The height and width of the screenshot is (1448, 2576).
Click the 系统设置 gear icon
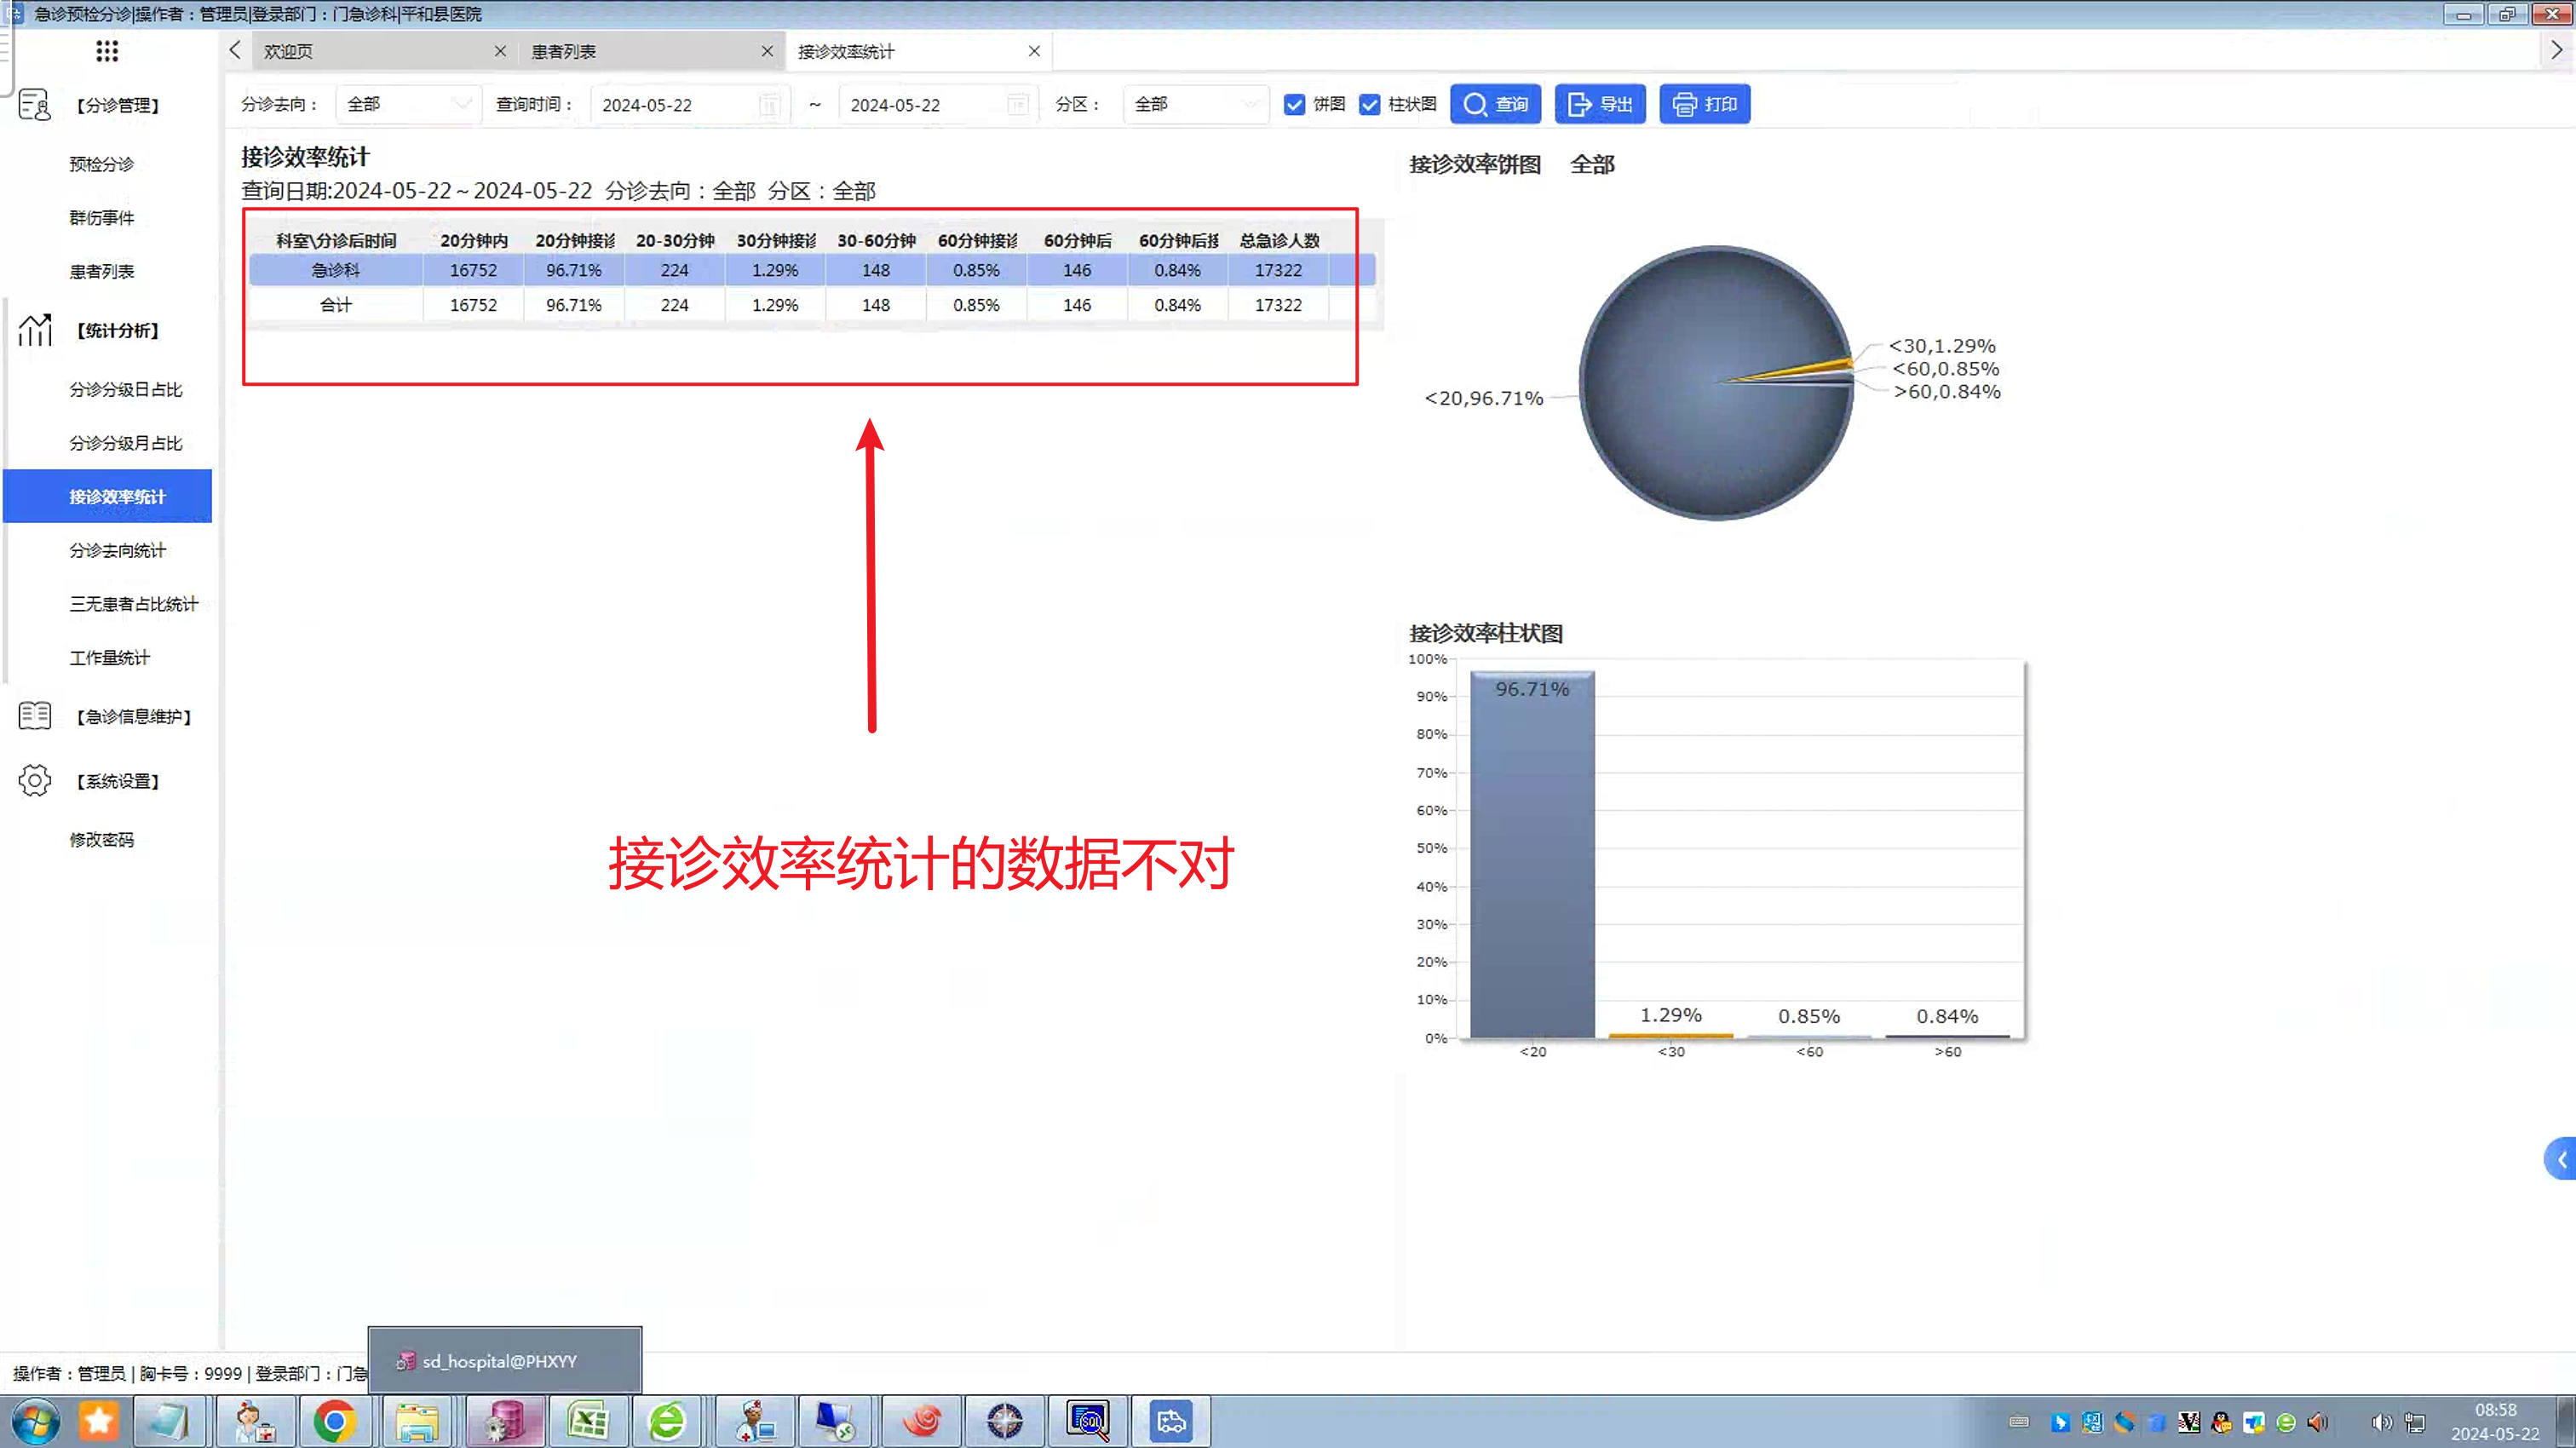[34, 781]
